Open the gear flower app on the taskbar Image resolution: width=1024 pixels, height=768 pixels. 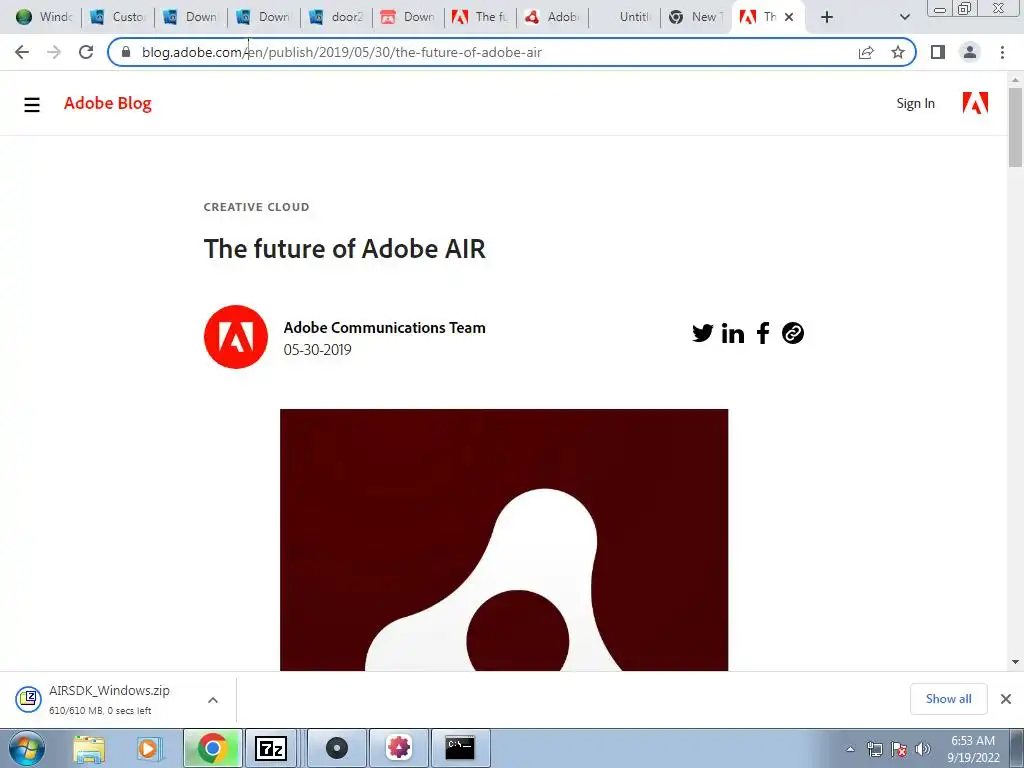[x=399, y=748]
